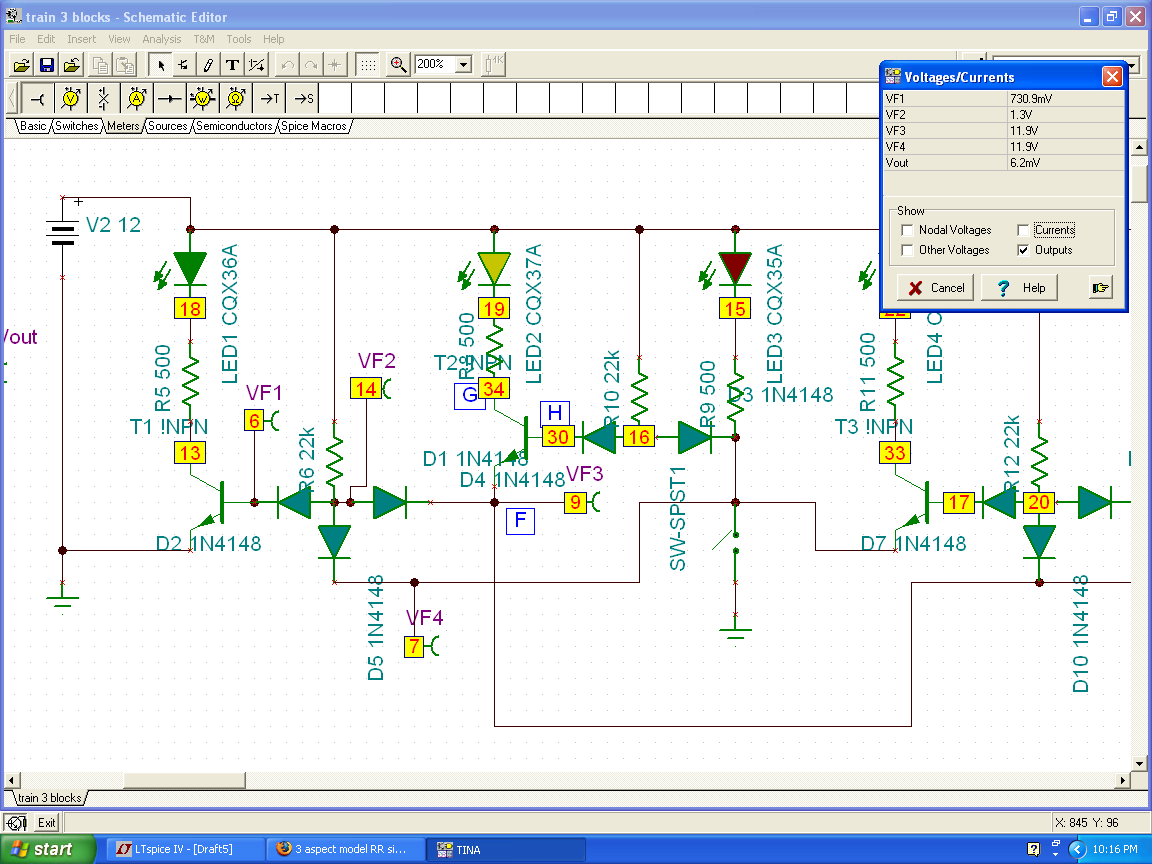Switch to the Basic component tab

(x=33, y=126)
